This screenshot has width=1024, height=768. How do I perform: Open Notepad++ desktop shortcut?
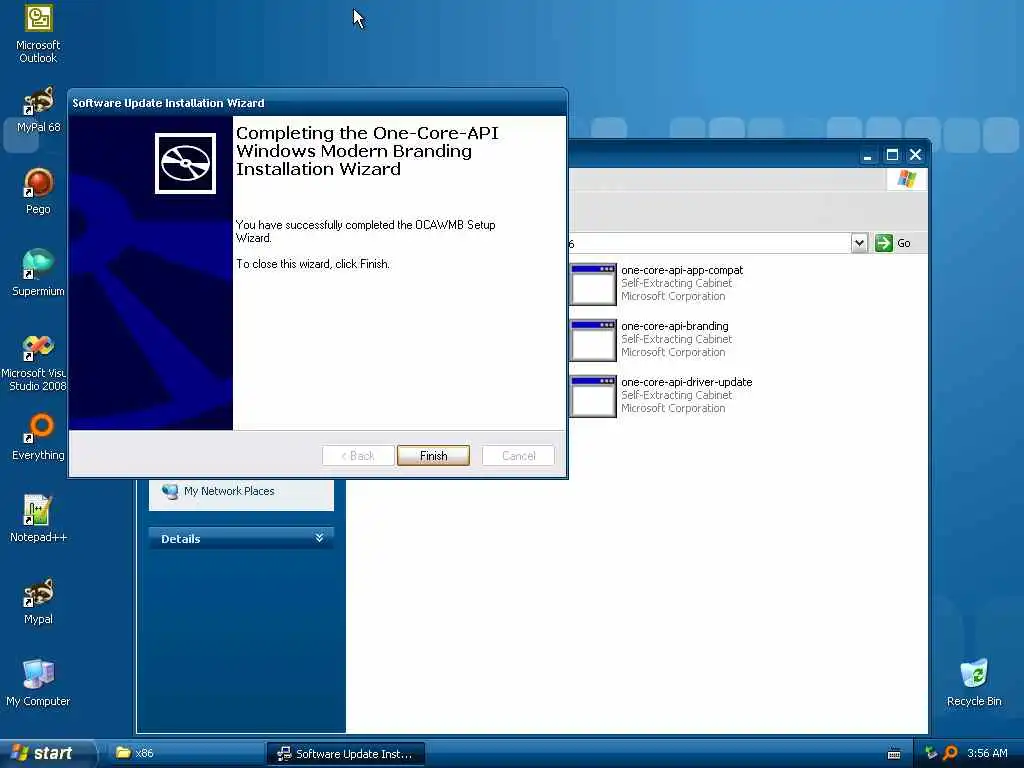pos(38,519)
